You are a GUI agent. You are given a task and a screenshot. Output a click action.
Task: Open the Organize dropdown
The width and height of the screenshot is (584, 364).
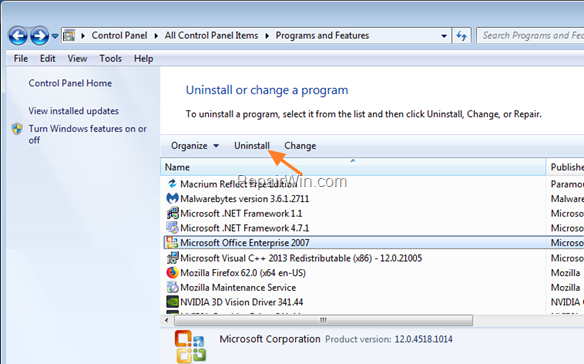[x=194, y=146]
